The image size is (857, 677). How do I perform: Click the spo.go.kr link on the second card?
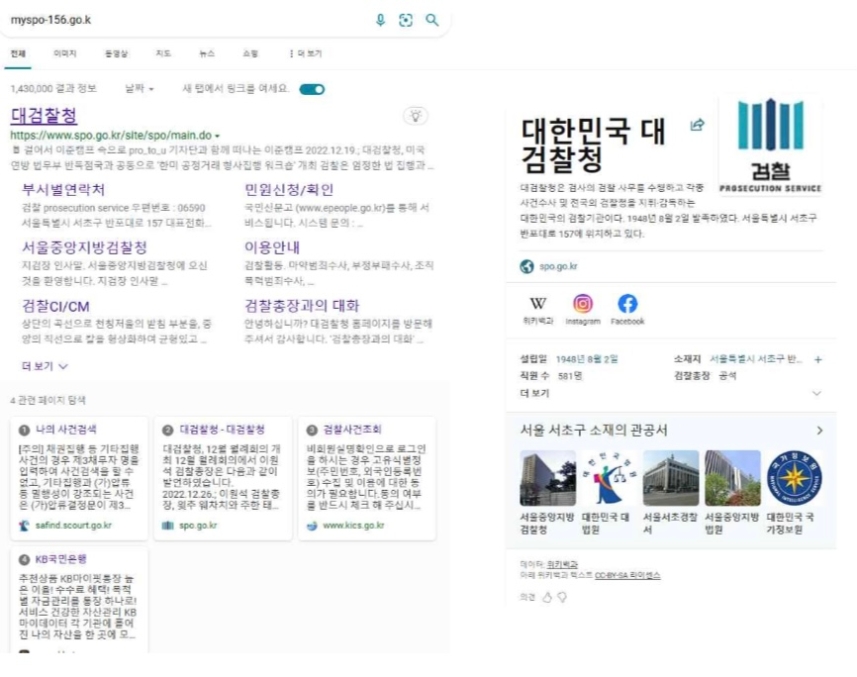click(198, 526)
